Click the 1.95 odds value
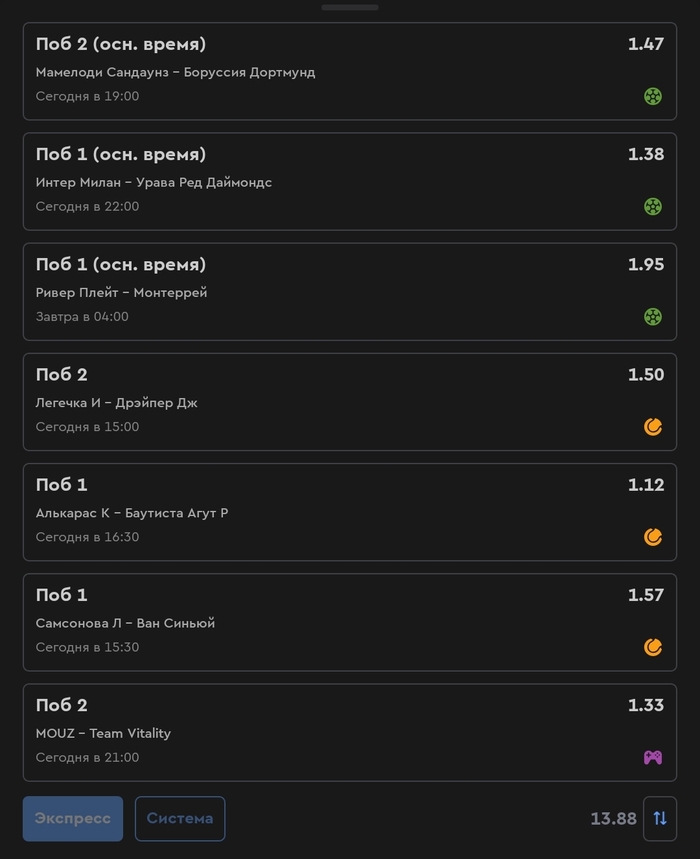Screen dimensions: 700x859 [x=646, y=265]
